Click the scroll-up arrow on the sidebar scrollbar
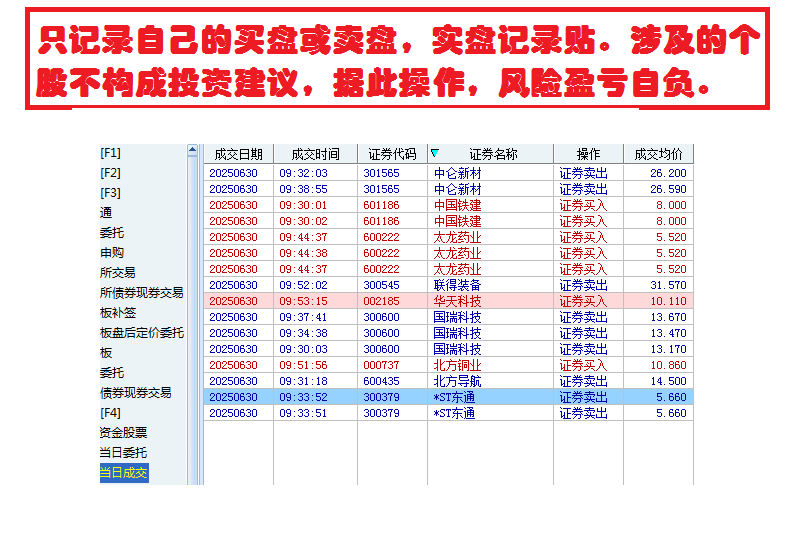 (192, 150)
